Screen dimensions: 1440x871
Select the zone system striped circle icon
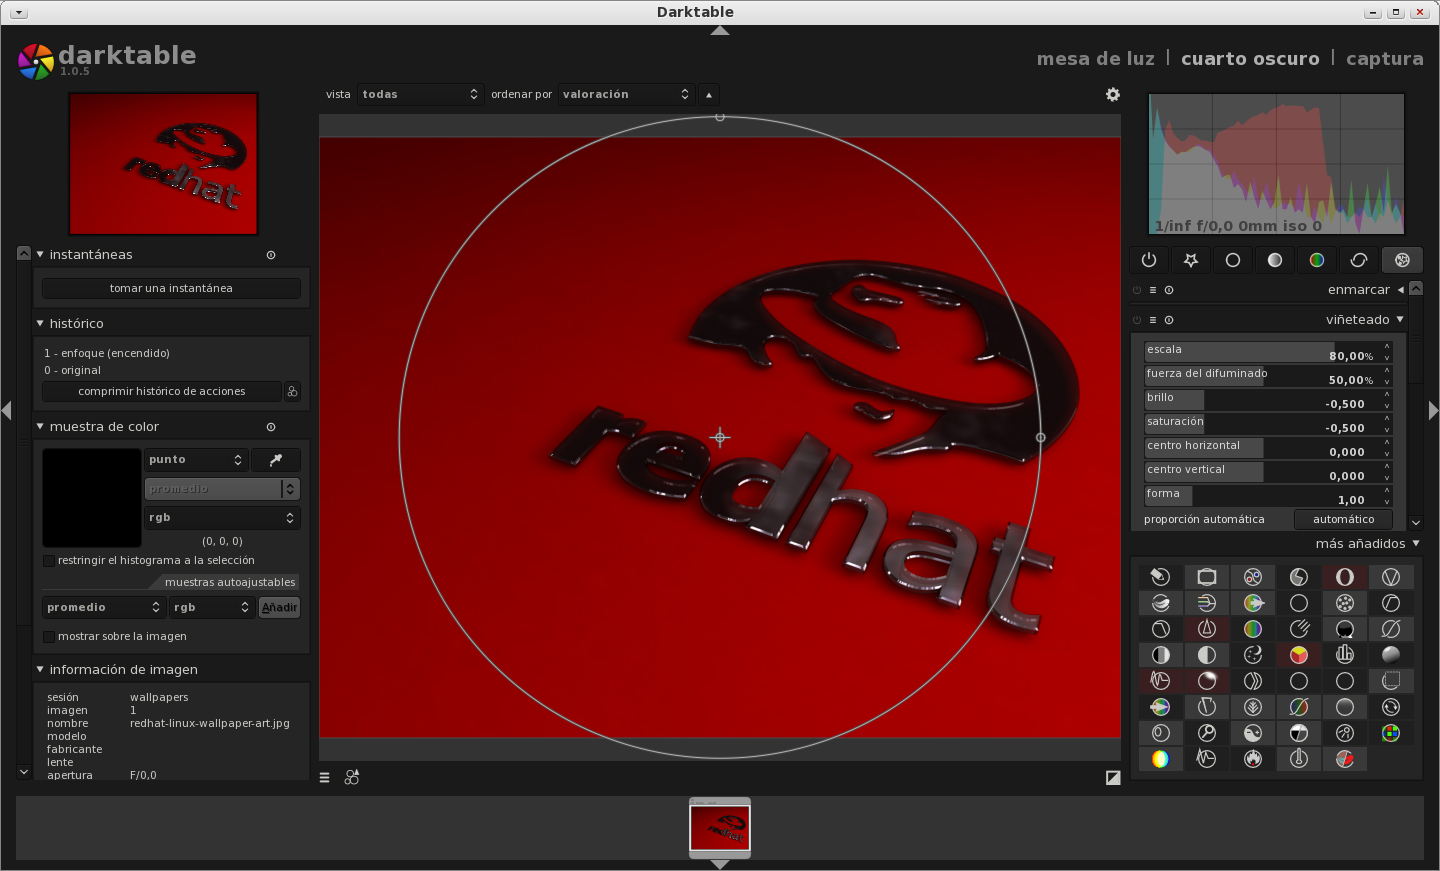1161,655
